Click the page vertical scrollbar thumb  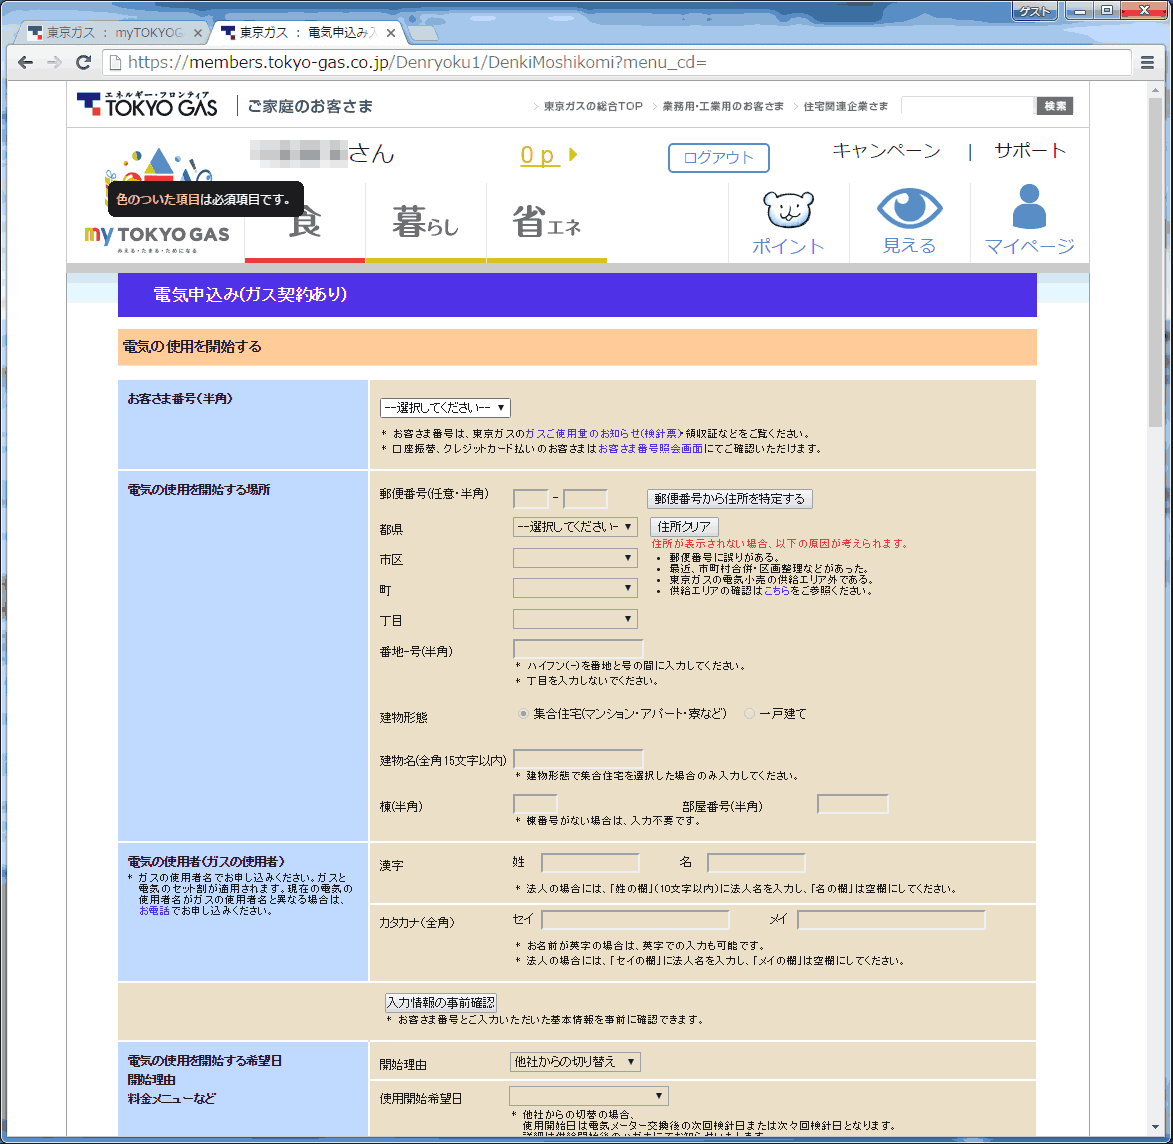[x=1155, y=262]
